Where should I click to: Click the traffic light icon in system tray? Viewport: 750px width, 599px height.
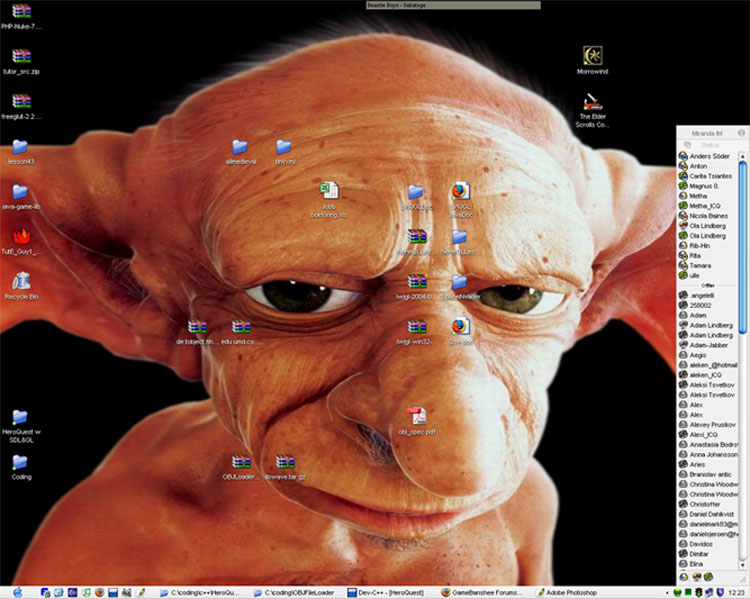(x=698, y=592)
